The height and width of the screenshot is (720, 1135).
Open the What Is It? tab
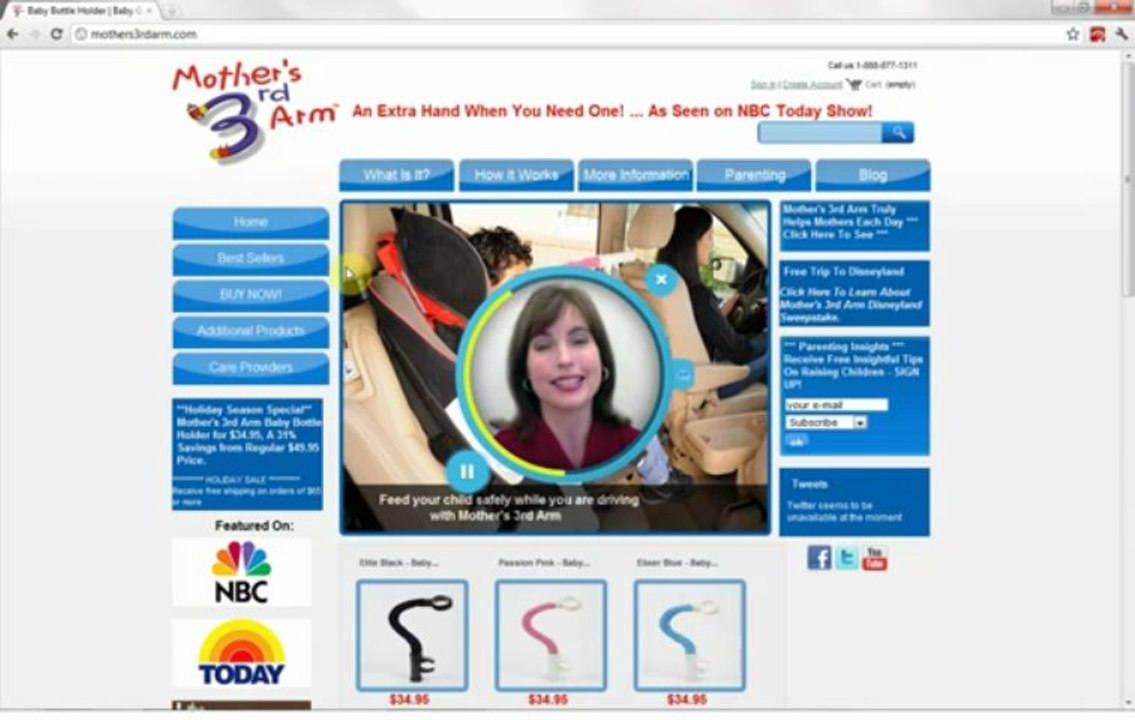point(397,175)
